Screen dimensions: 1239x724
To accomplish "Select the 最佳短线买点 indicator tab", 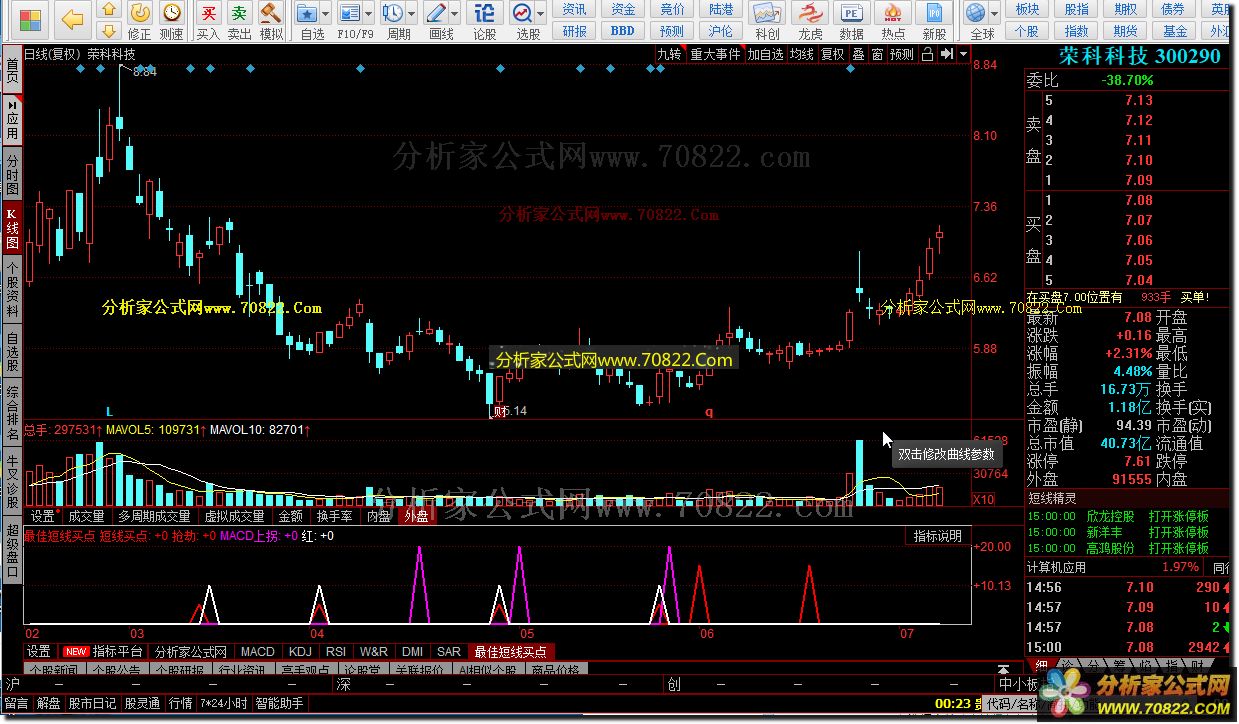I will pos(509,651).
